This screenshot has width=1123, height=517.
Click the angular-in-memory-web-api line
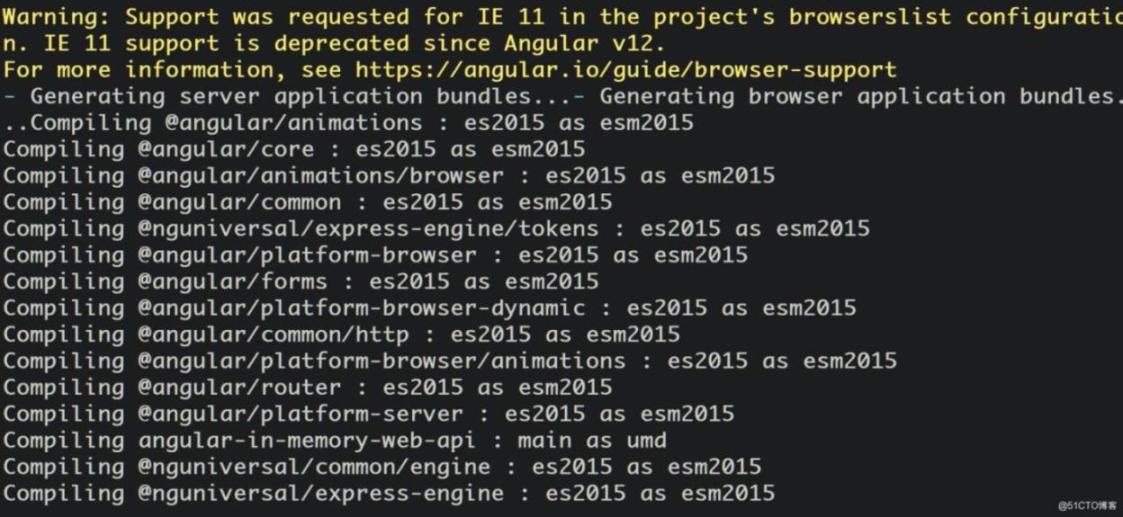[334, 441]
